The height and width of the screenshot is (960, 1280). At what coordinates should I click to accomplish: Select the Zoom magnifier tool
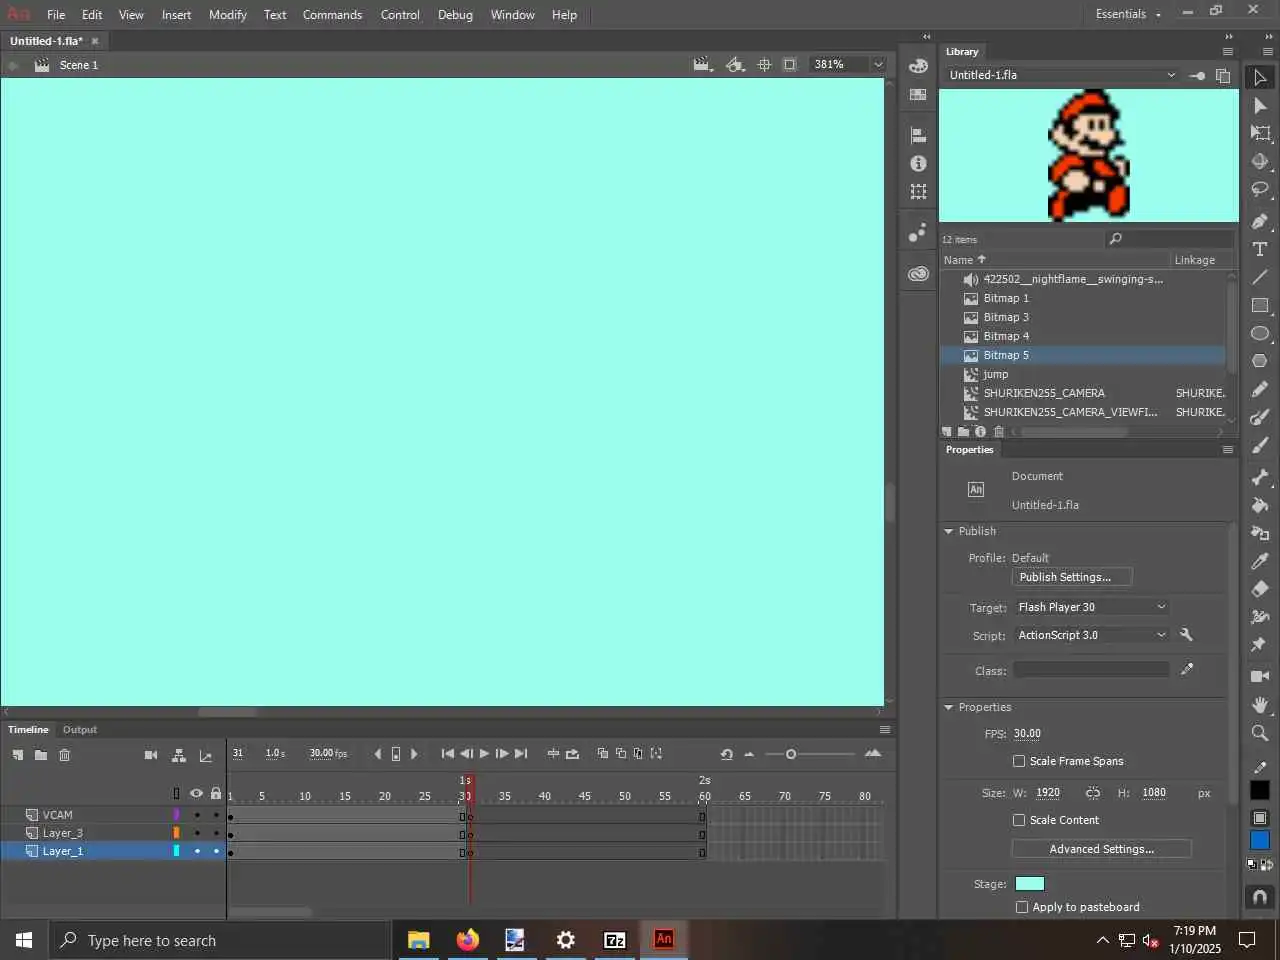pyautogui.click(x=1260, y=733)
